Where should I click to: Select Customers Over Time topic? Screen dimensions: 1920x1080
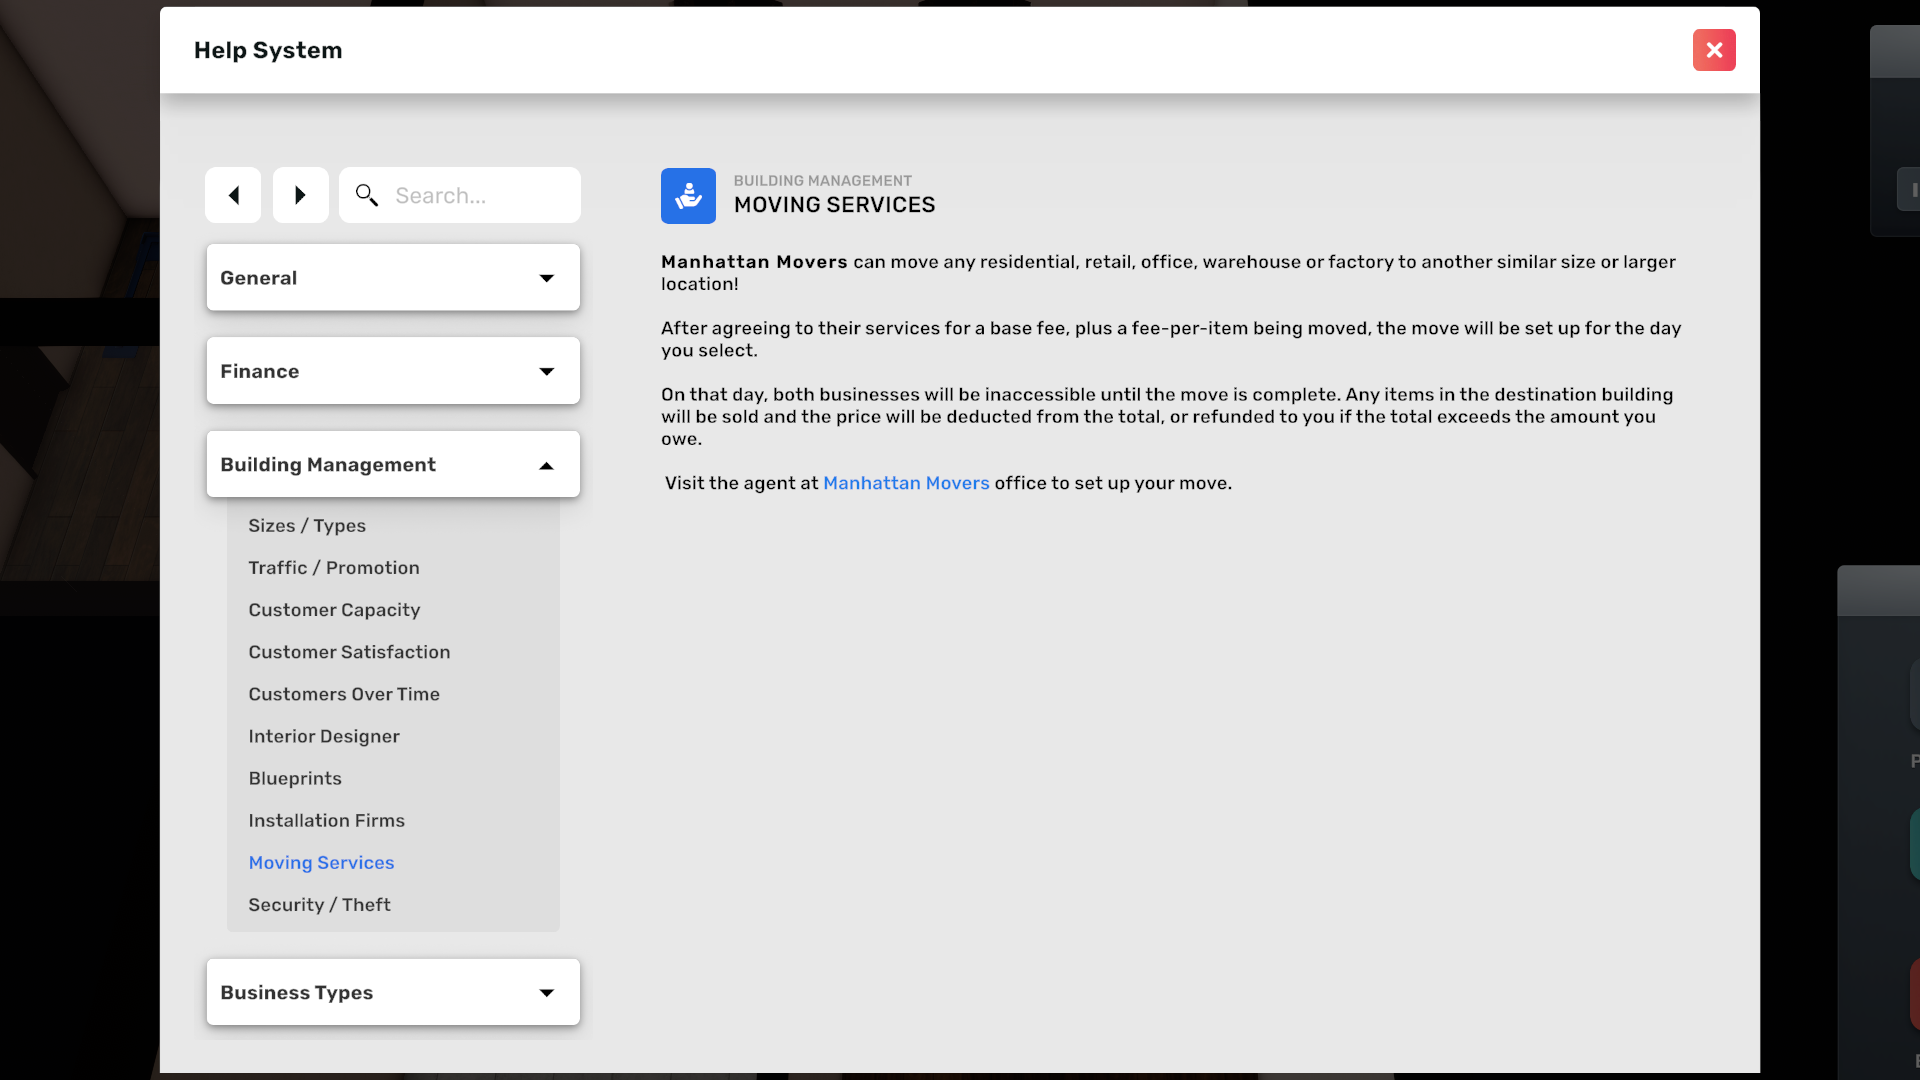[344, 694]
